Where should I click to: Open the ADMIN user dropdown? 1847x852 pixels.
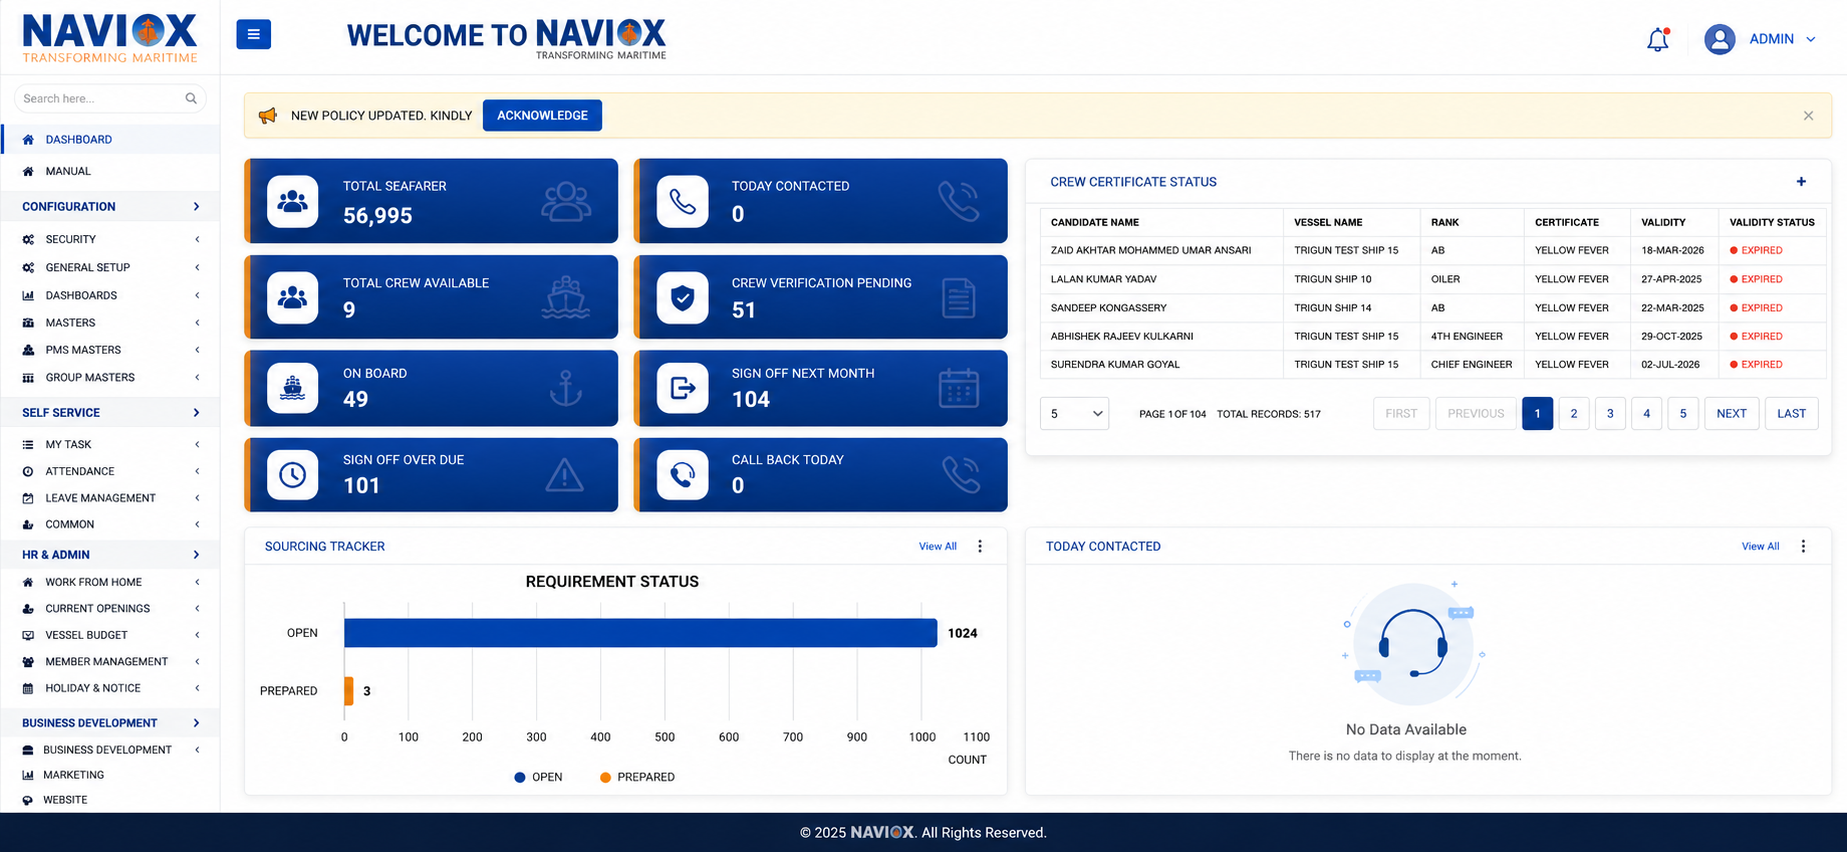[1782, 39]
